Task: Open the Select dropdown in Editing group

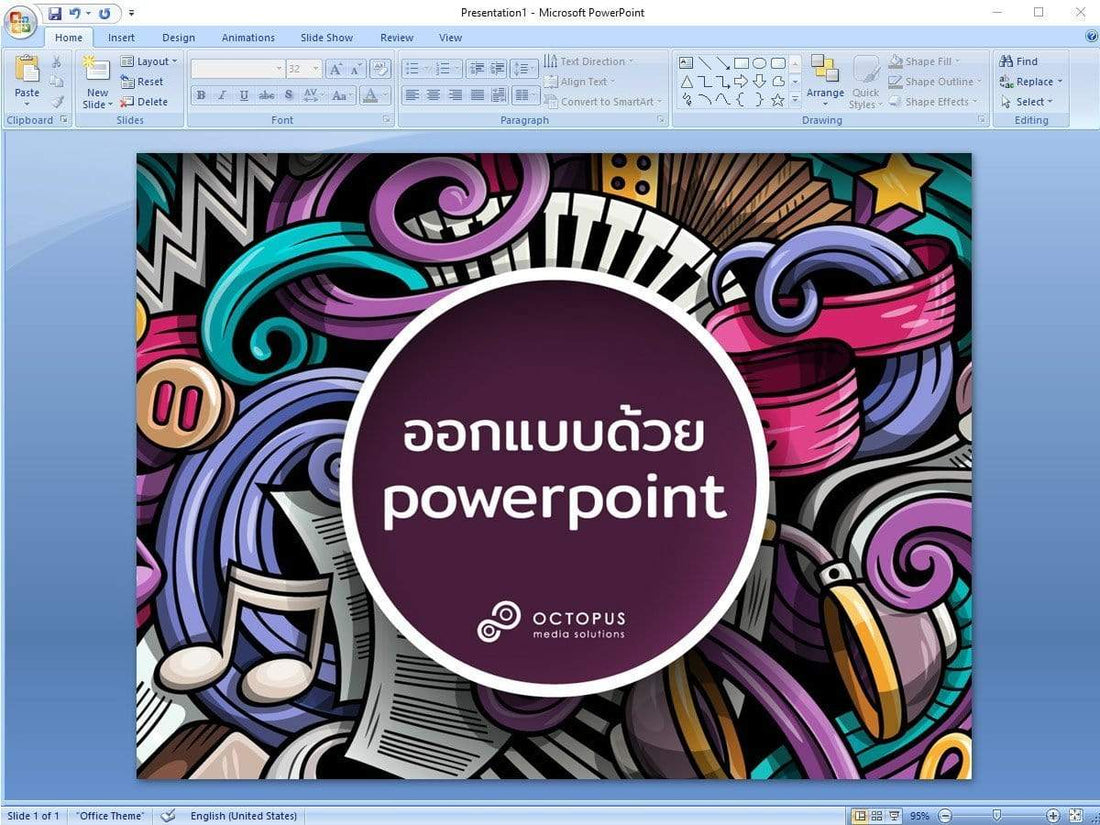Action: click(x=1030, y=101)
